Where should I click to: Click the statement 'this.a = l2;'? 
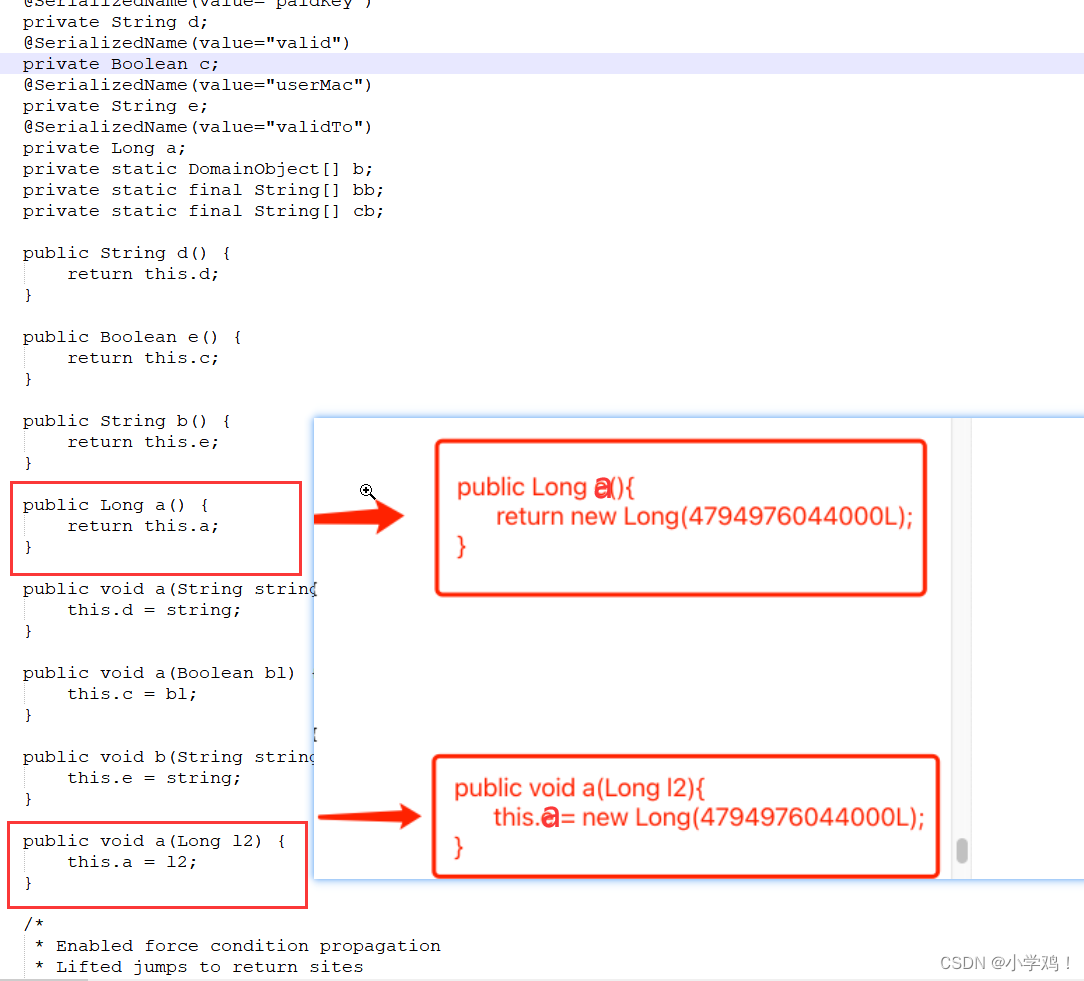click(x=131, y=862)
